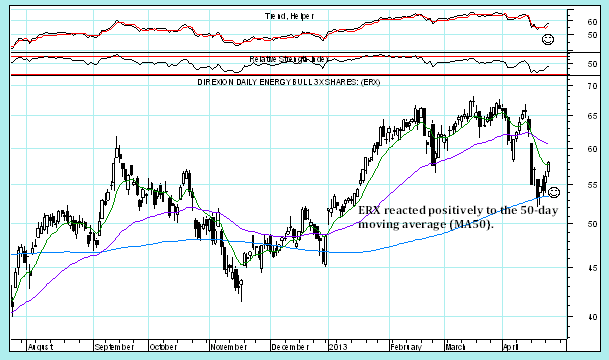Select the March month label
The width and height of the screenshot is (609, 360).
coord(455,347)
